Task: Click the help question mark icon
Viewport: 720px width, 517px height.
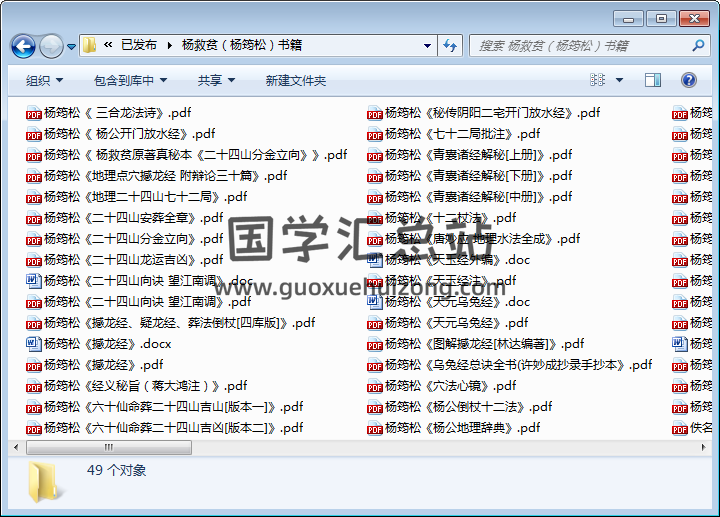Action: coord(688,80)
